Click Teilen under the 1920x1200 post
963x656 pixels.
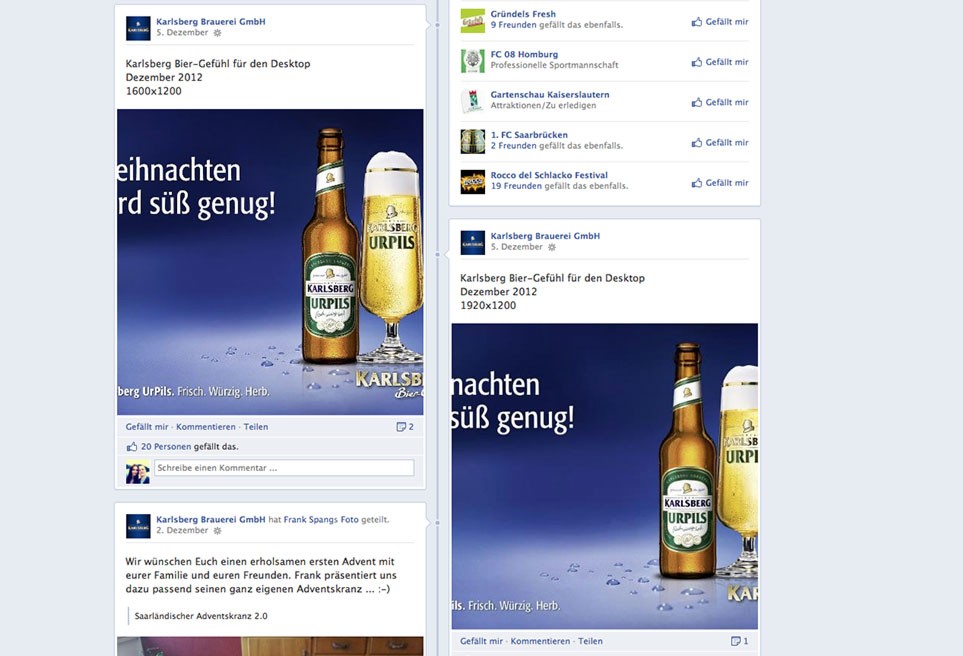coord(590,641)
